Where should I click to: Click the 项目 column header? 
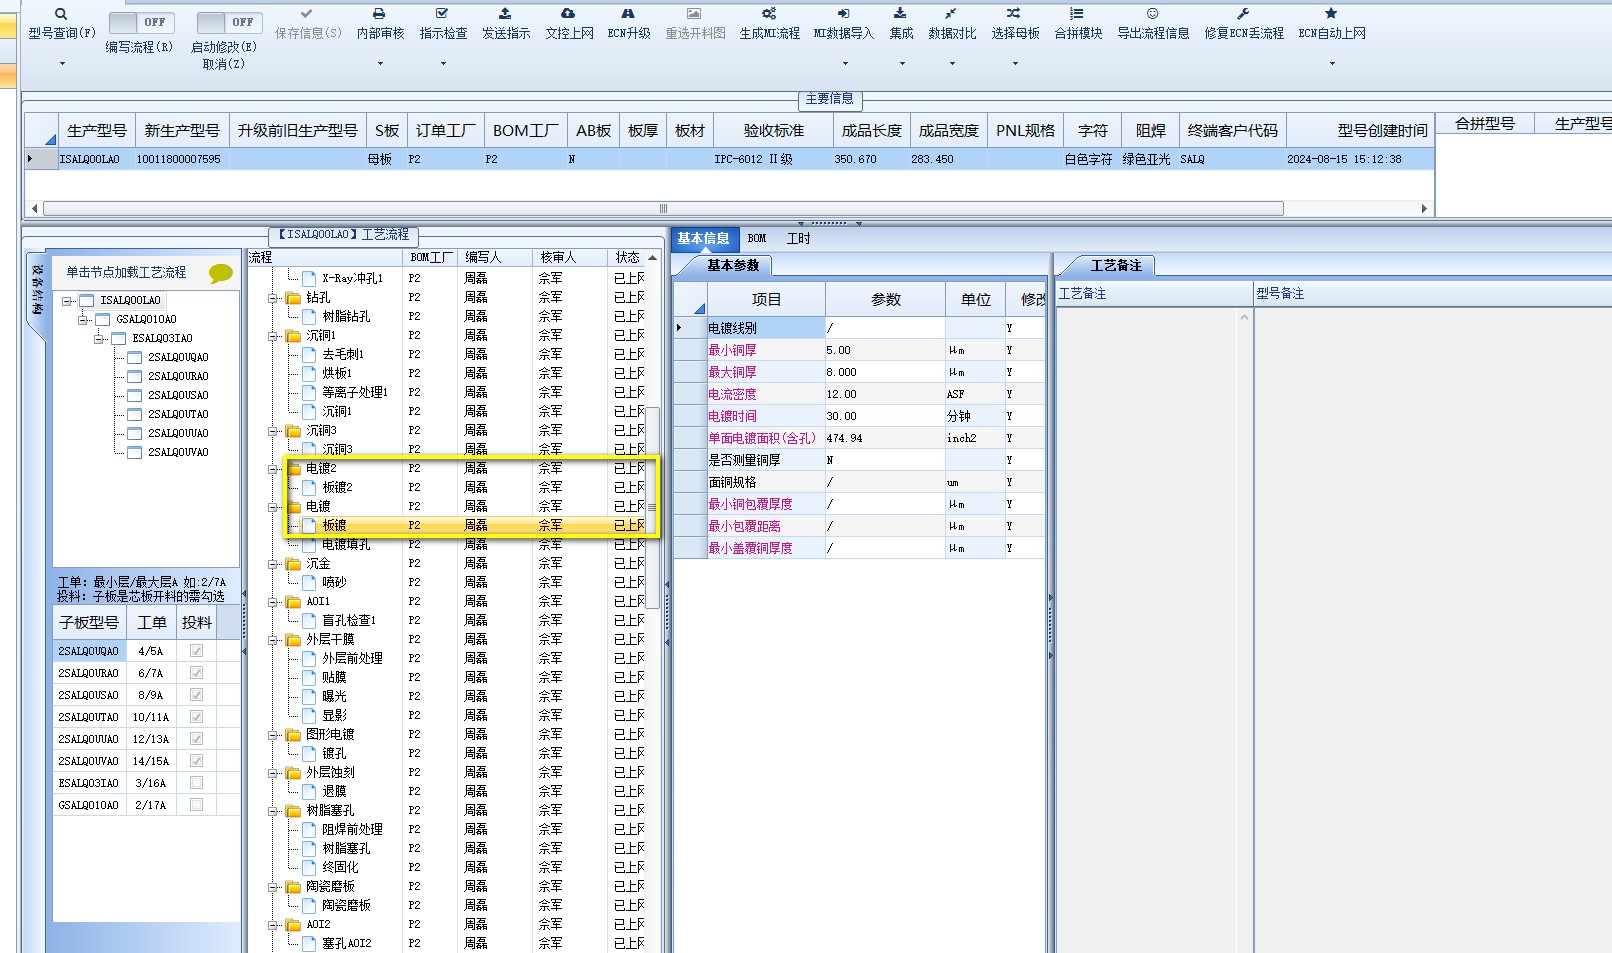click(x=766, y=300)
